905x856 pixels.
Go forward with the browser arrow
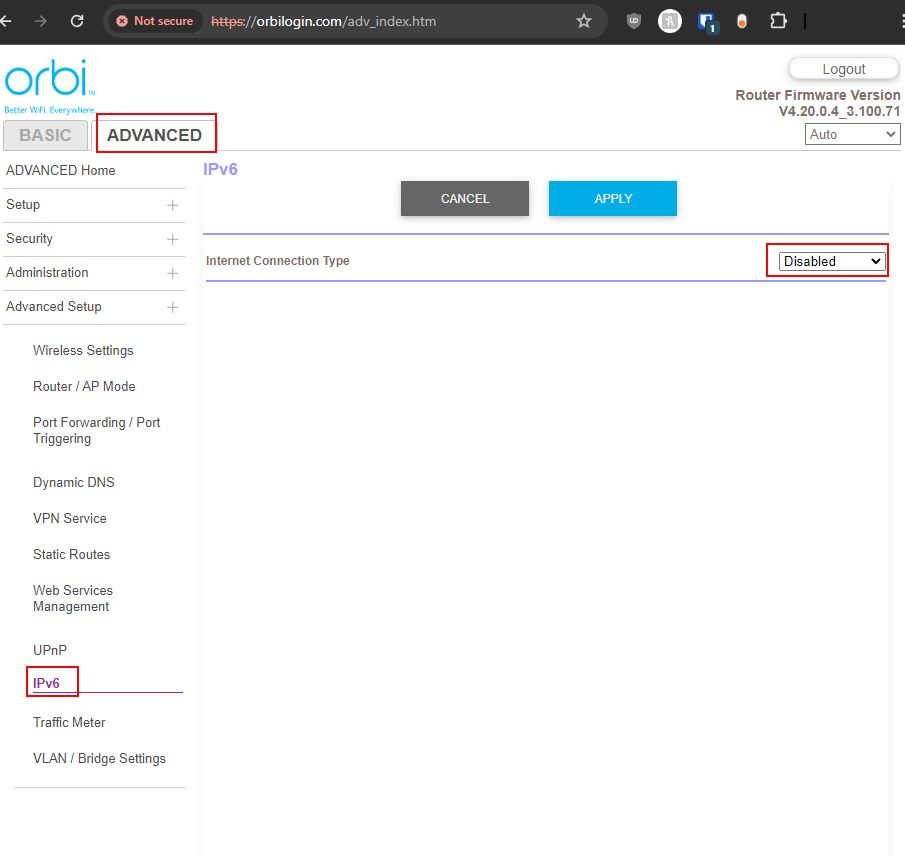pos(41,21)
